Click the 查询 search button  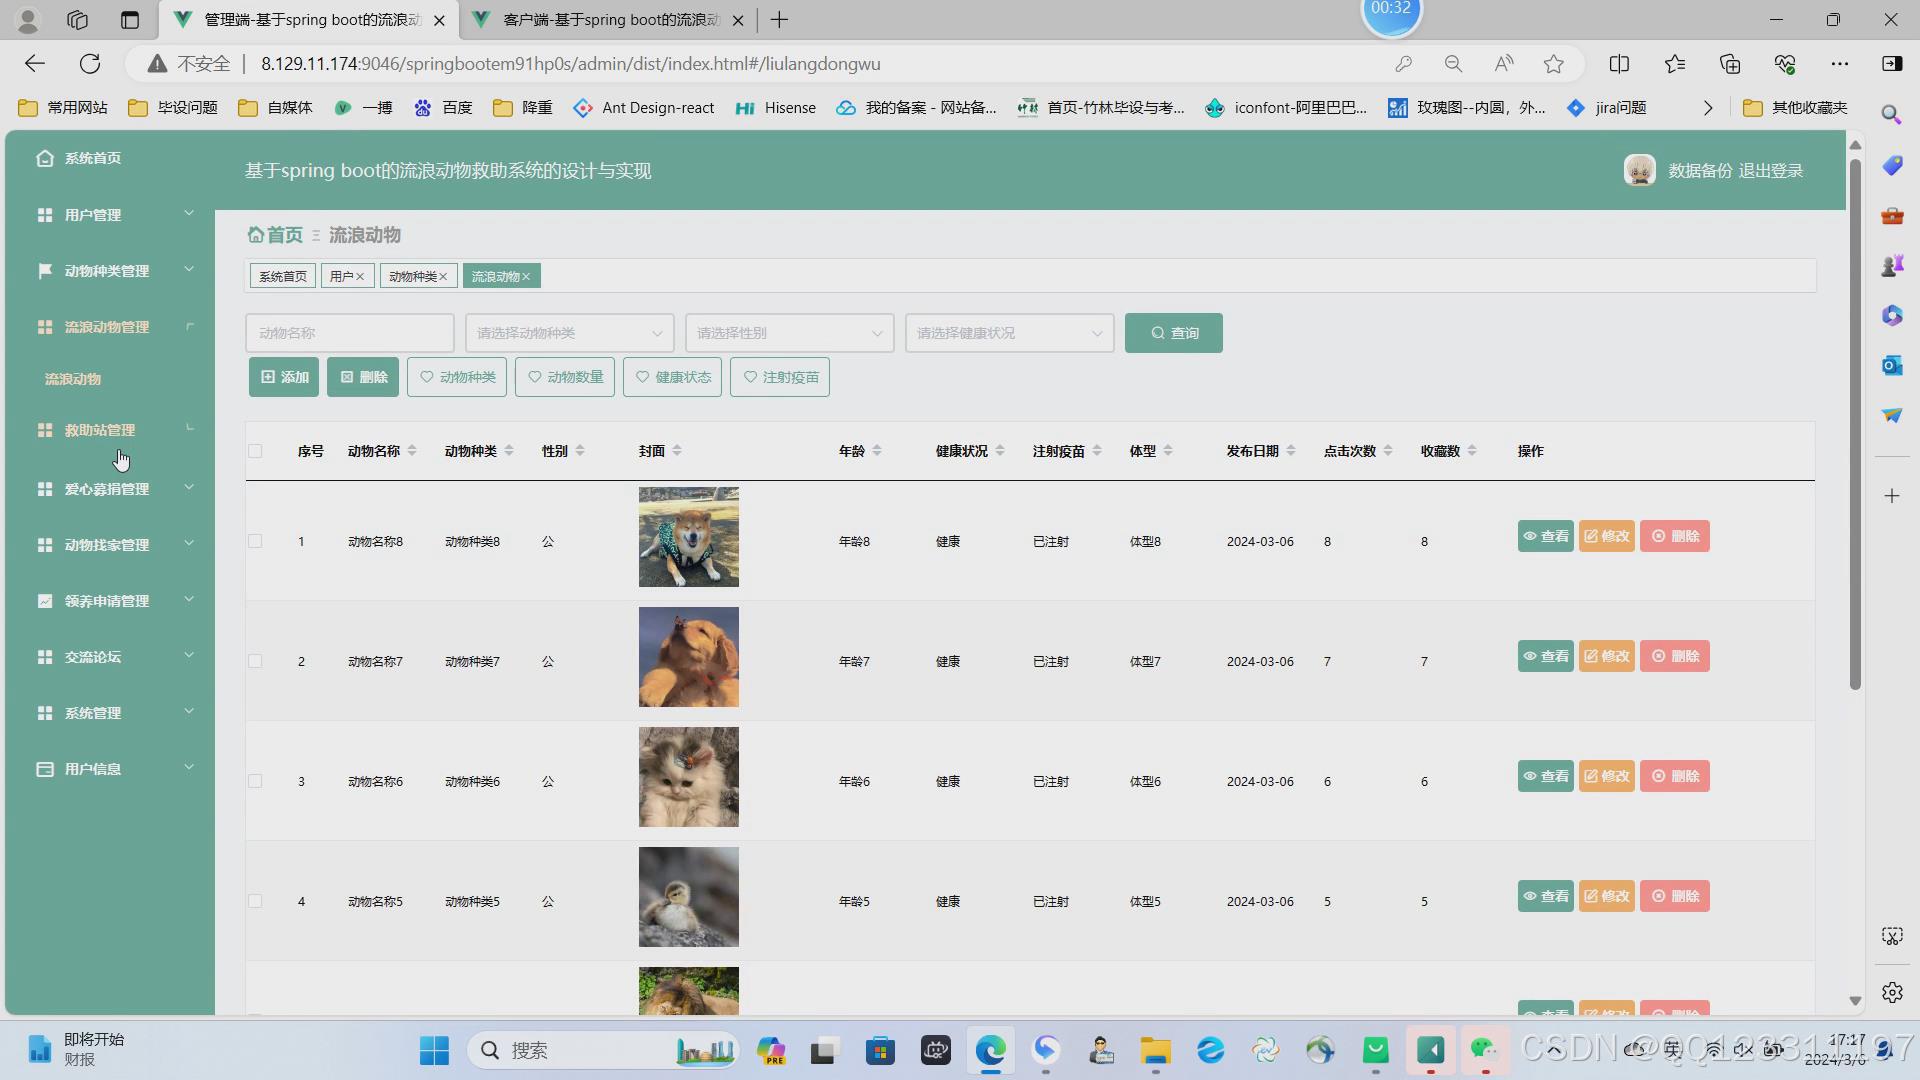pyautogui.click(x=1173, y=333)
